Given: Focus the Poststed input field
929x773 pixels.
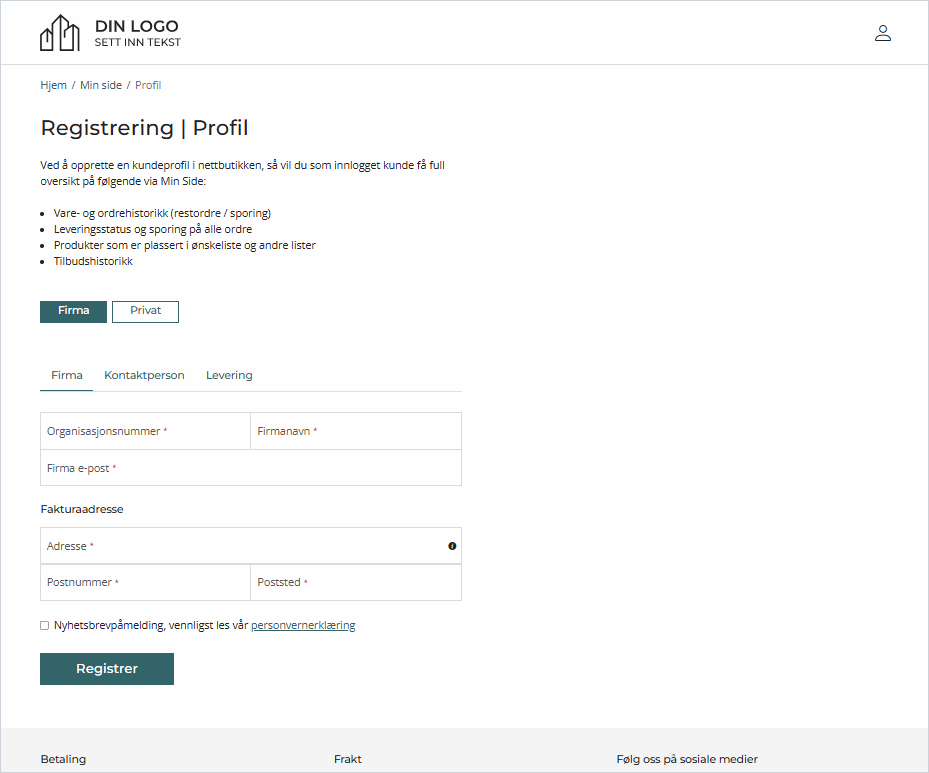Looking at the screenshot, I should (x=356, y=582).
